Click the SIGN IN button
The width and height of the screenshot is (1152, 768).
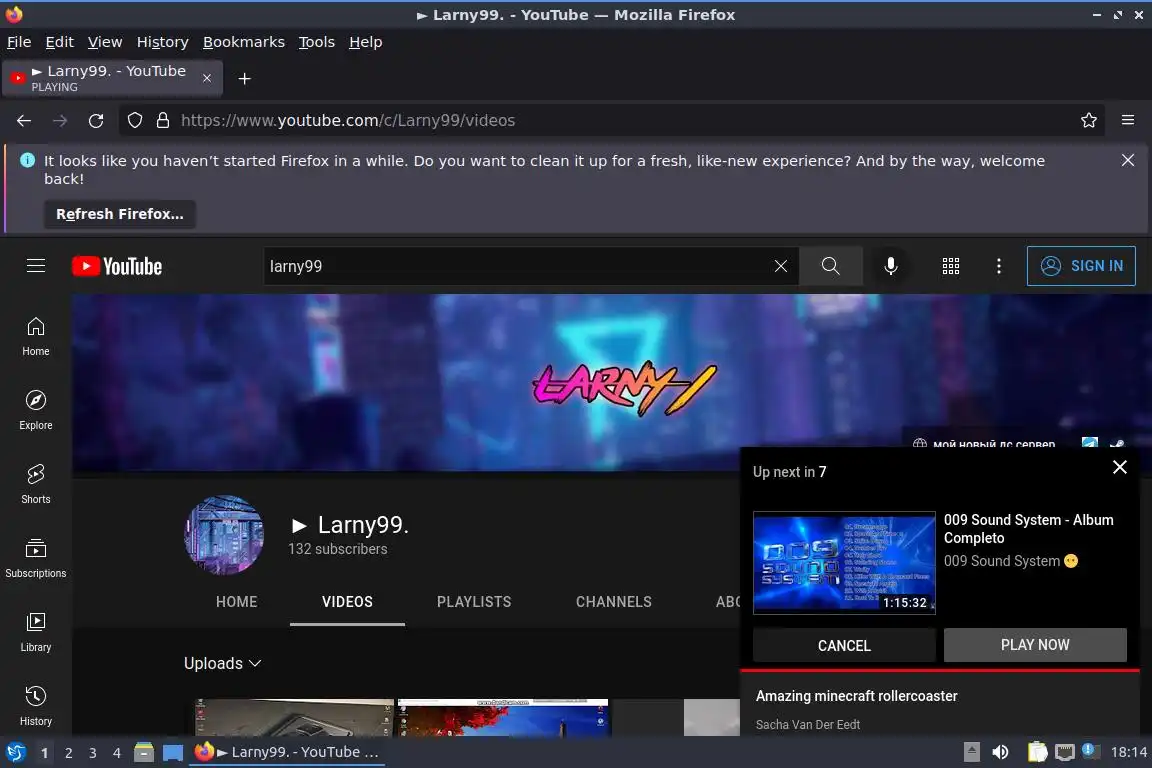pyautogui.click(x=1081, y=266)
